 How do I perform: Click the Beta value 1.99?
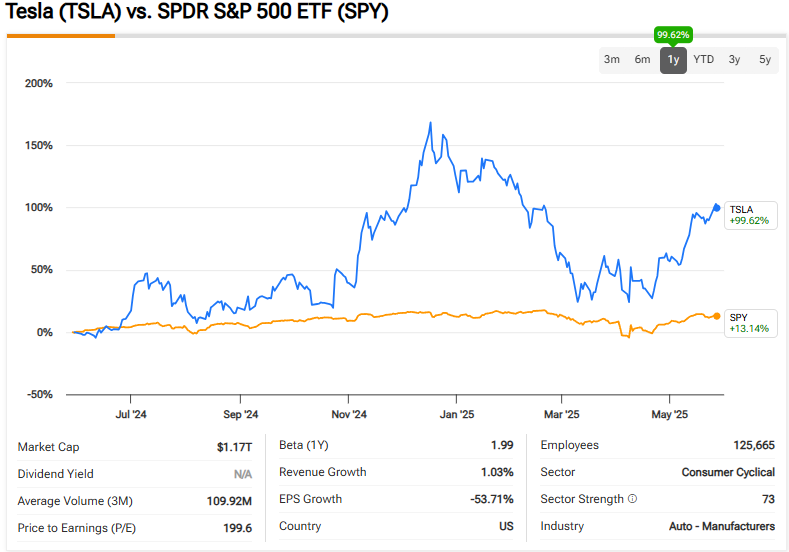click(x=502, y=445)
